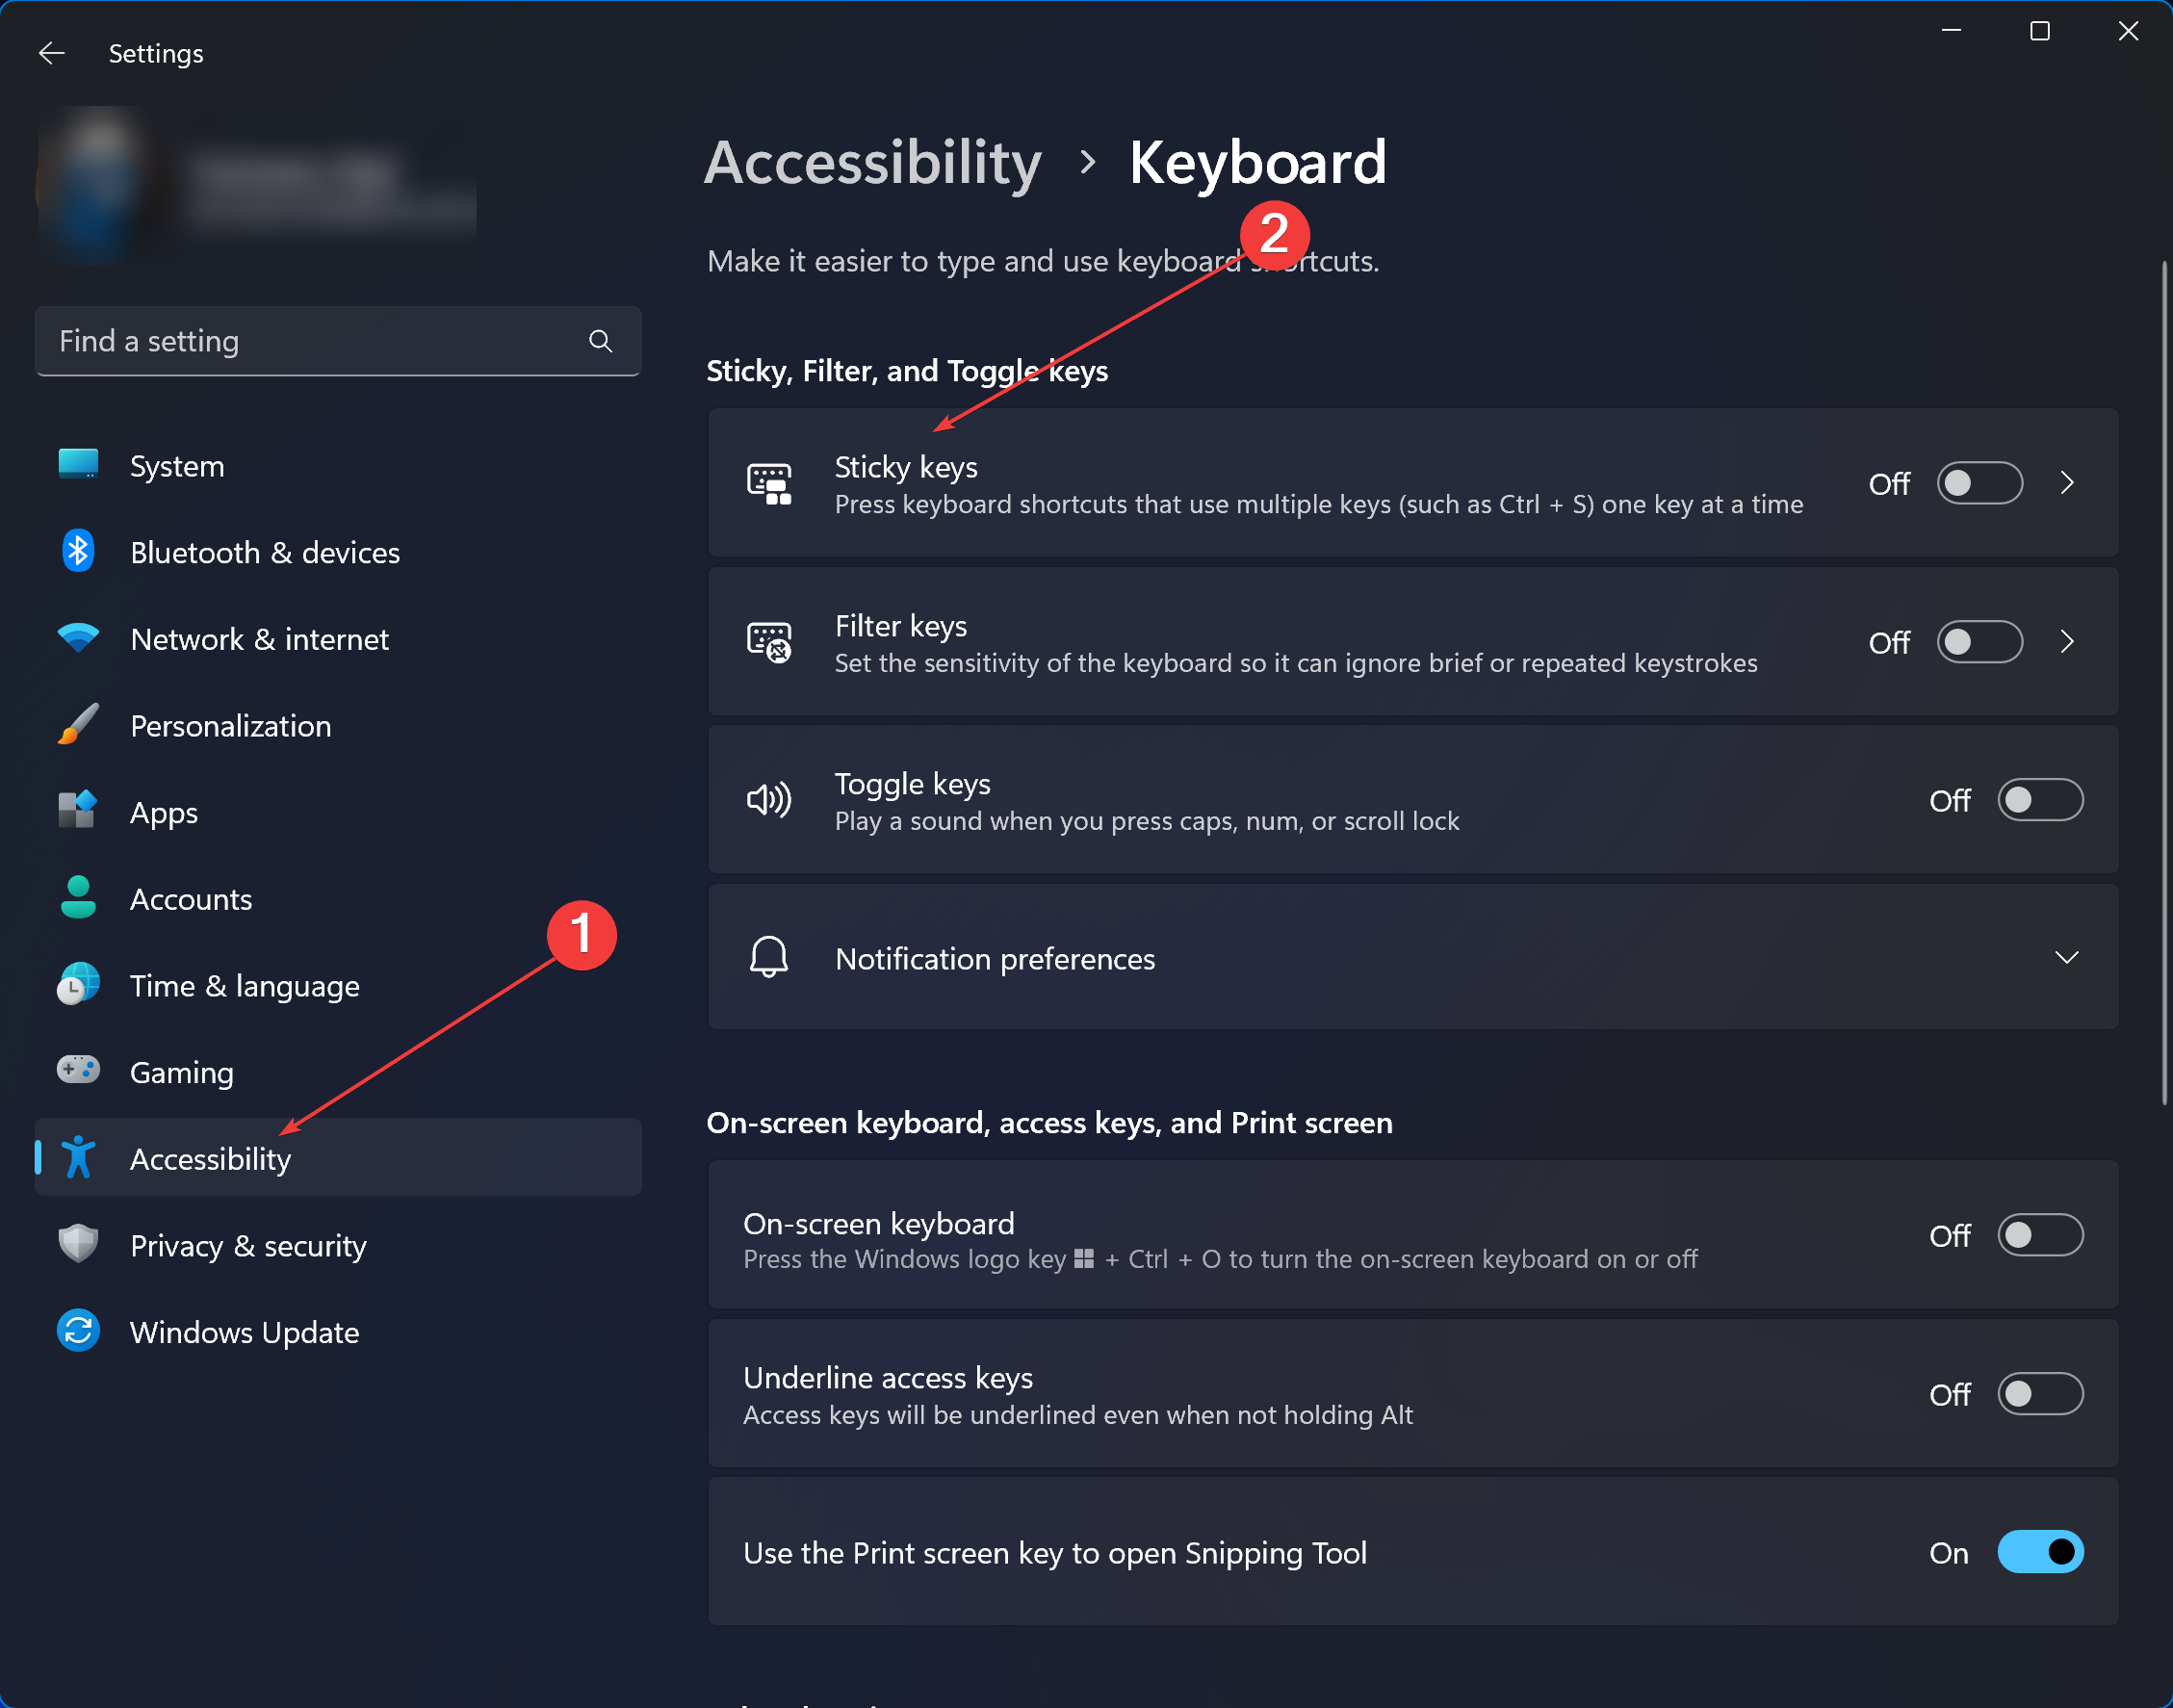This screenshot has width=2173, height=1708.
Task: Click the Privacy & security shield icon
Action: 78,1245
